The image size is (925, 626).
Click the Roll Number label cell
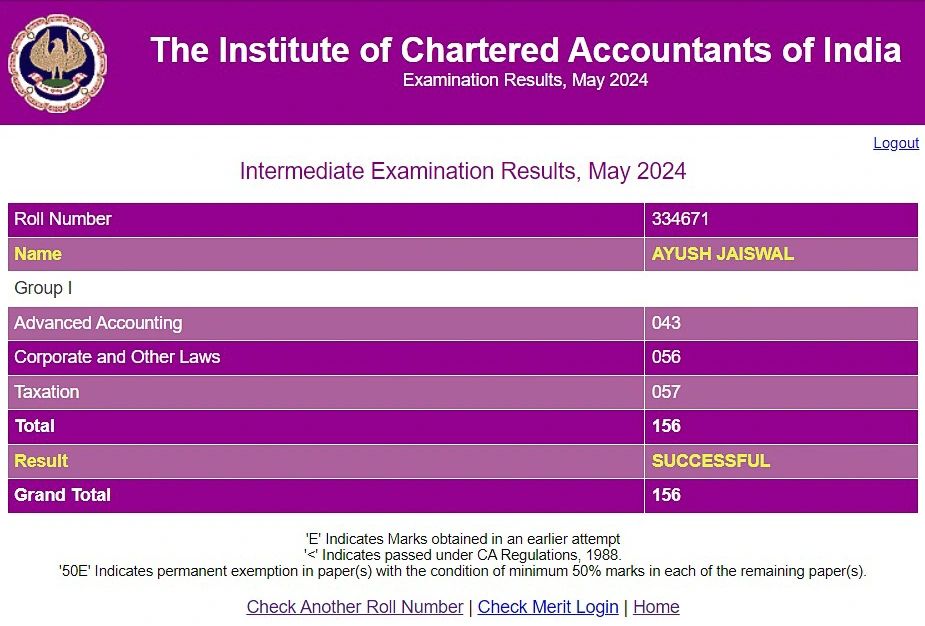click(326, 219)
